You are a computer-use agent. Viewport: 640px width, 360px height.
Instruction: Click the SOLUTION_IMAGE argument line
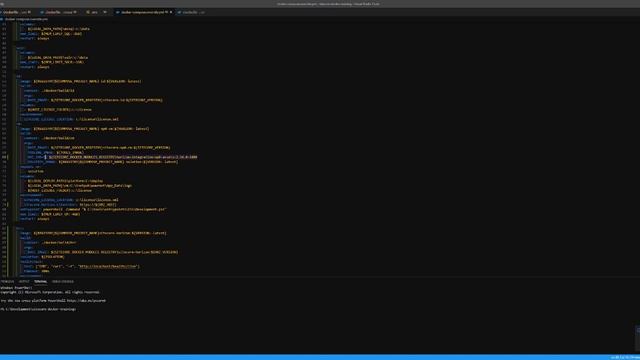click(102, 162)
